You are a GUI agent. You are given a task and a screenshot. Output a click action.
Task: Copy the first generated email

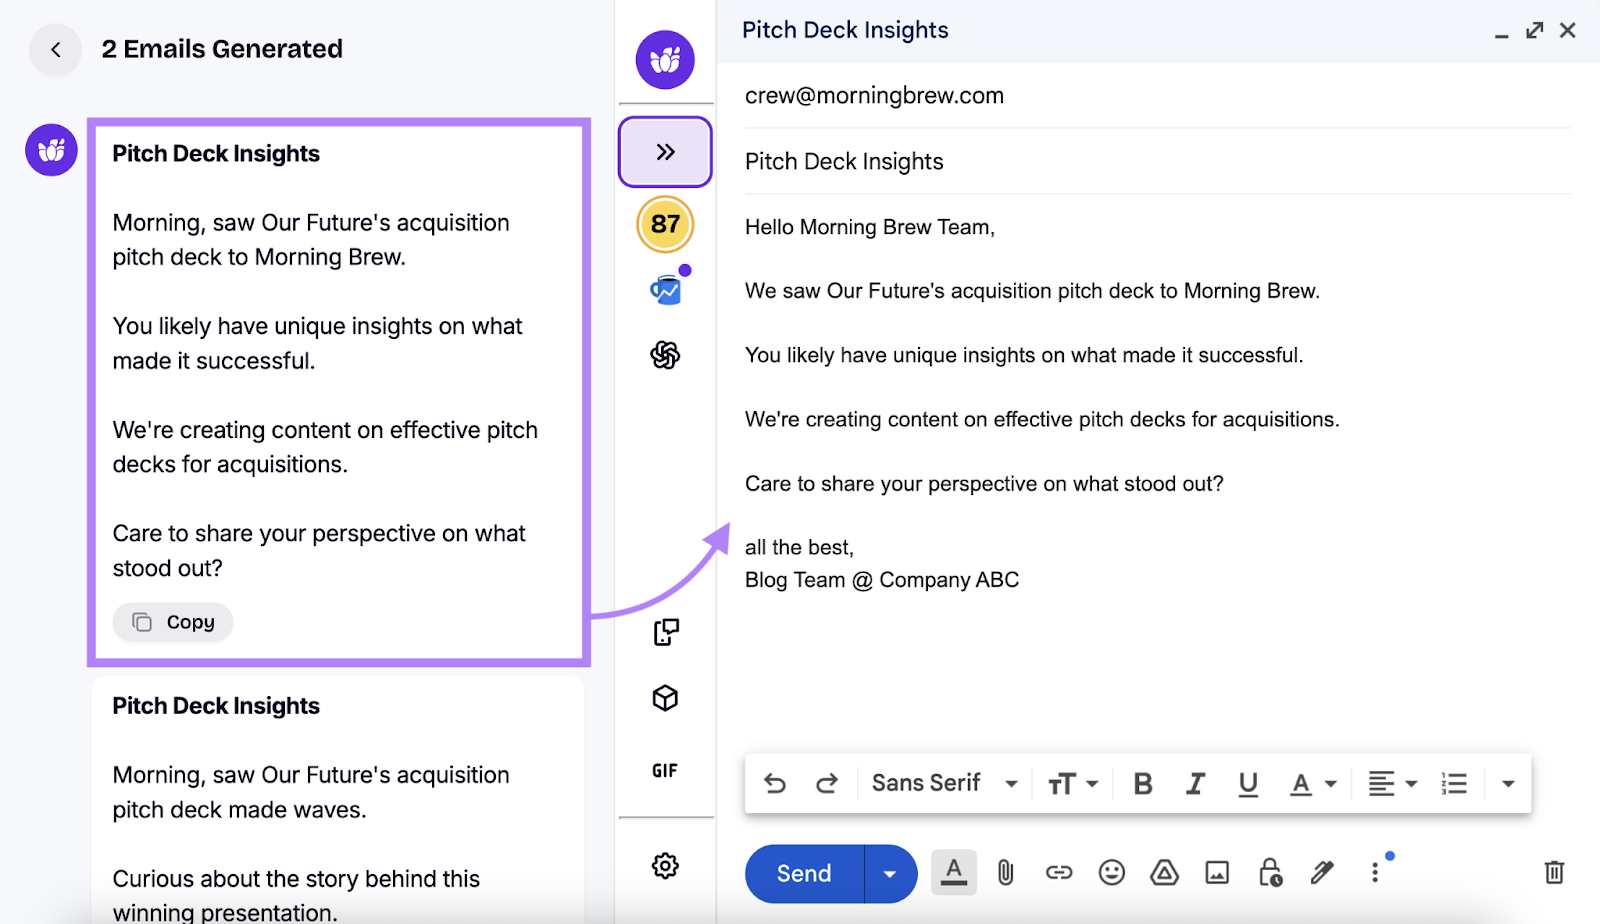click(172, 622)
